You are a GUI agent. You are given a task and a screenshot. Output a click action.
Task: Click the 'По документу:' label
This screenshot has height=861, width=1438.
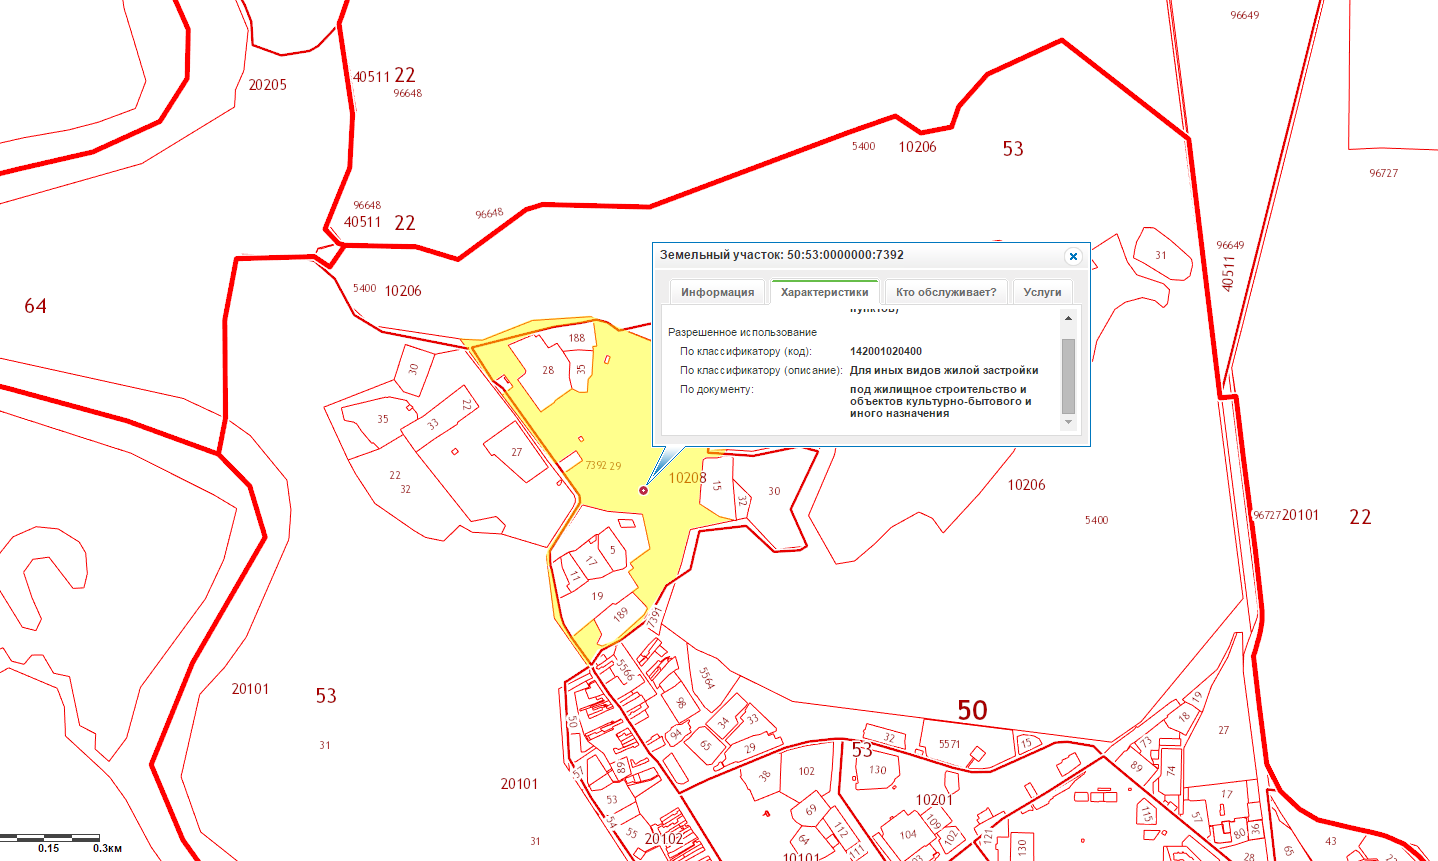[717, 389]
